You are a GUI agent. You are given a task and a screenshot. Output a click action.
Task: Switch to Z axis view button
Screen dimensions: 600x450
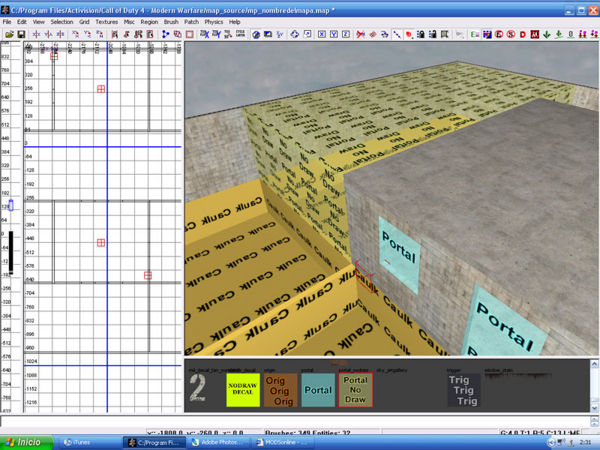346,34
